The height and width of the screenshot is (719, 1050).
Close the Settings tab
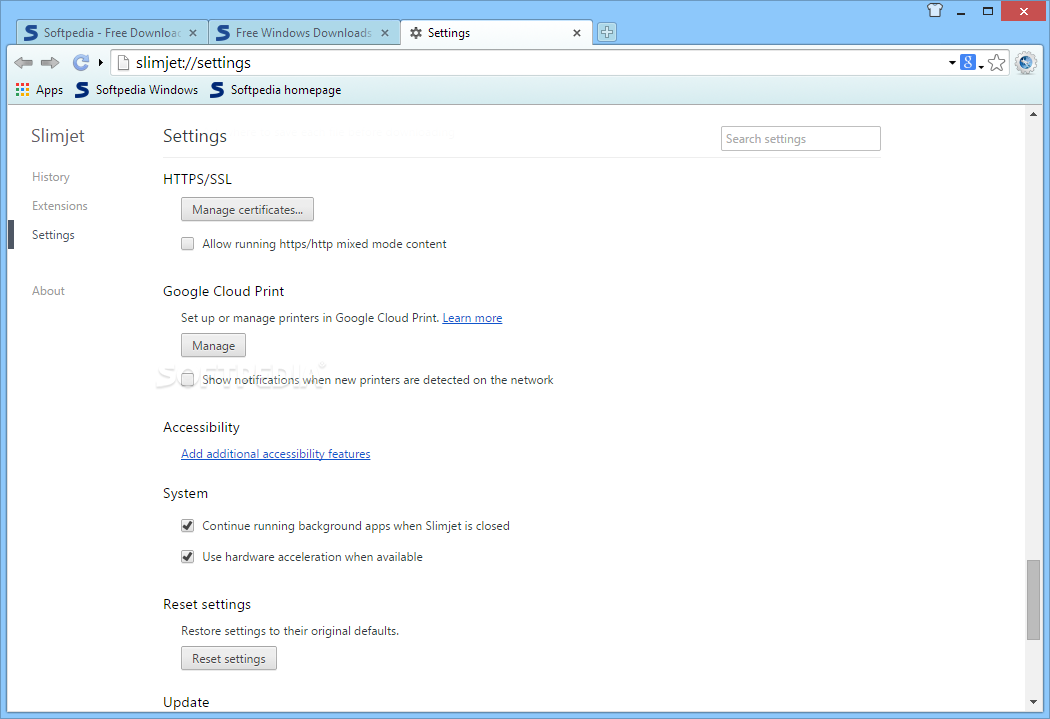pyautogui.click(x=577, y=33)
